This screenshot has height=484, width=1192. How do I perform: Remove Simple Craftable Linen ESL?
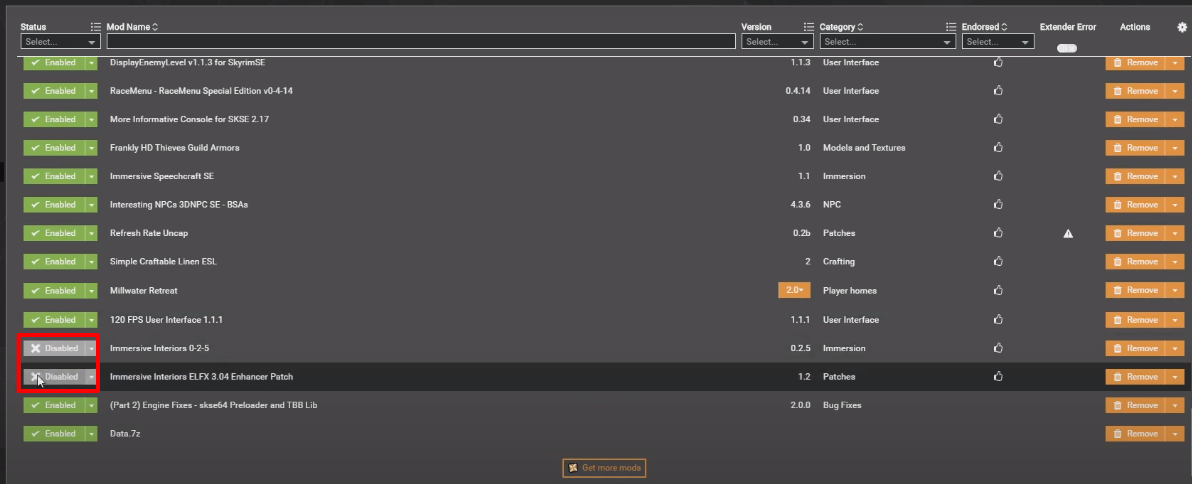pyautogui.click(x=1135, y=261)
